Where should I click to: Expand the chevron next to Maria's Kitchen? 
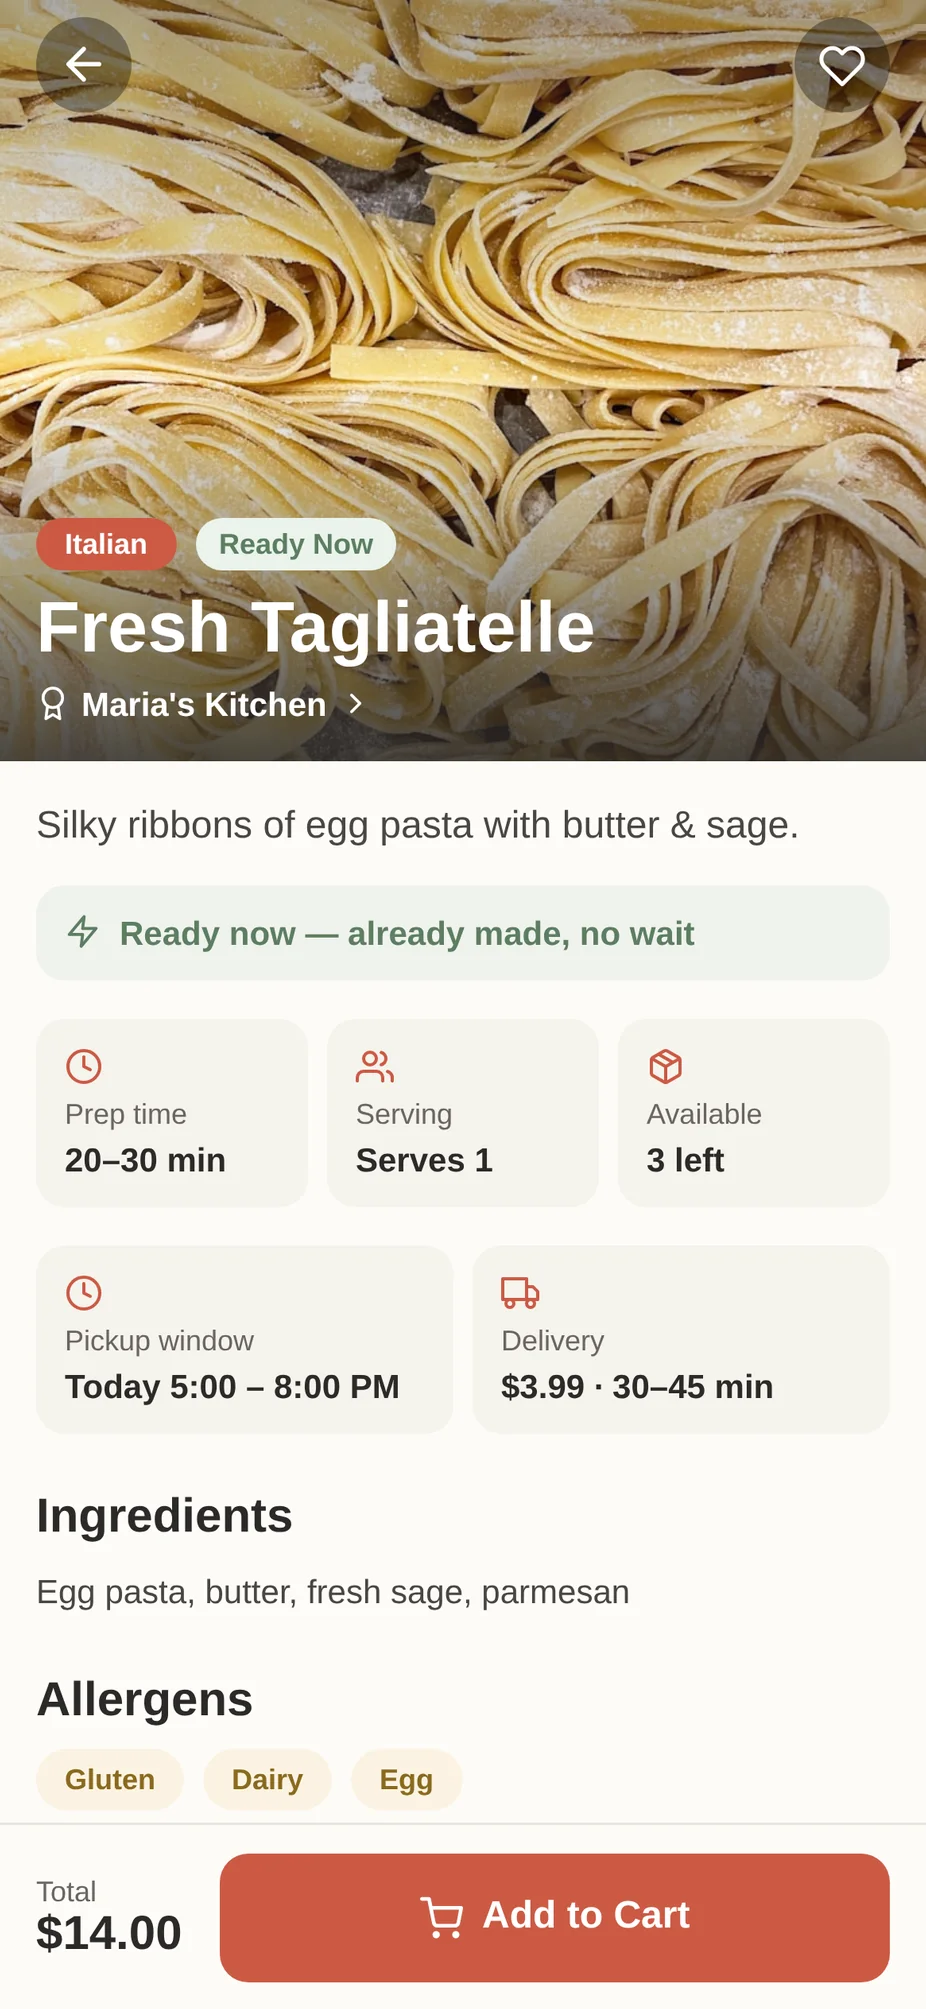pyautogui.click(x=355, y=704)
